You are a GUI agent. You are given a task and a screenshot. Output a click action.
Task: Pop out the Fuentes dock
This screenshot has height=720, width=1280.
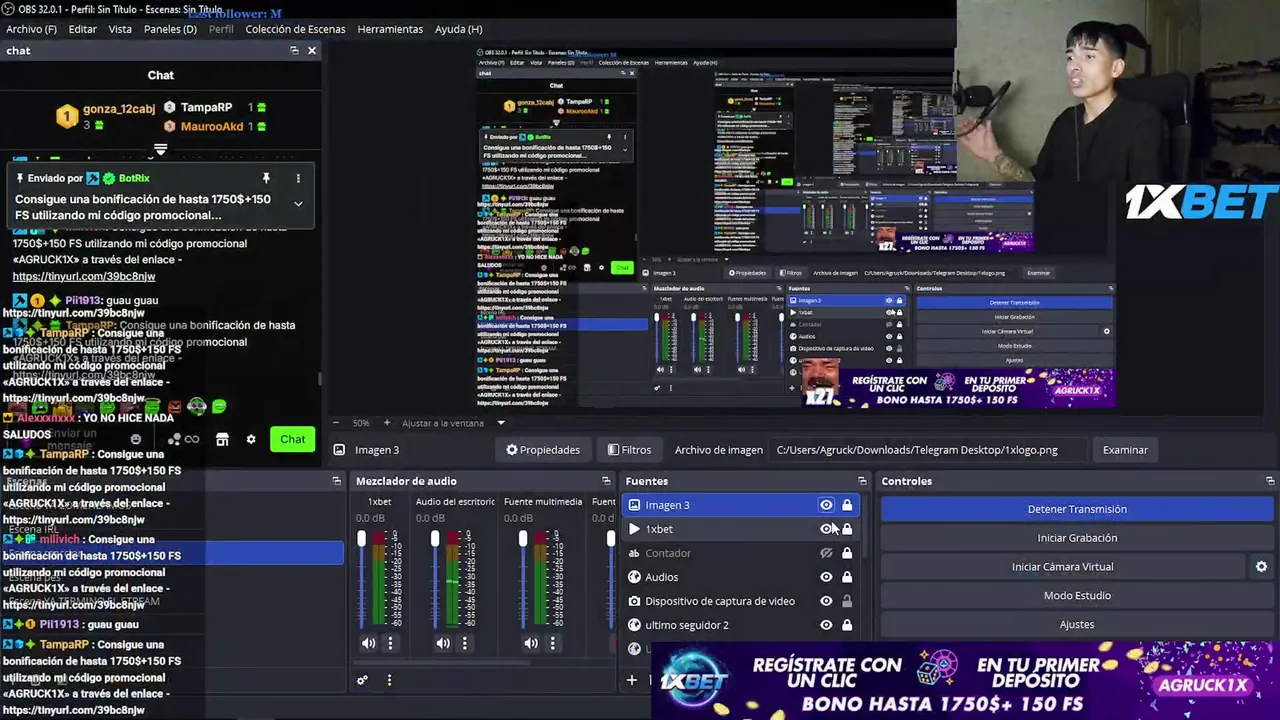tap(862, 481)
